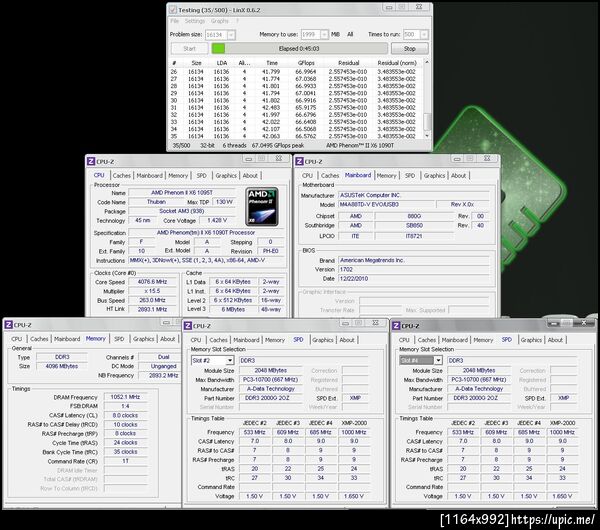
Task: Open the ? help menu in LinX
Action: [237, 21]
